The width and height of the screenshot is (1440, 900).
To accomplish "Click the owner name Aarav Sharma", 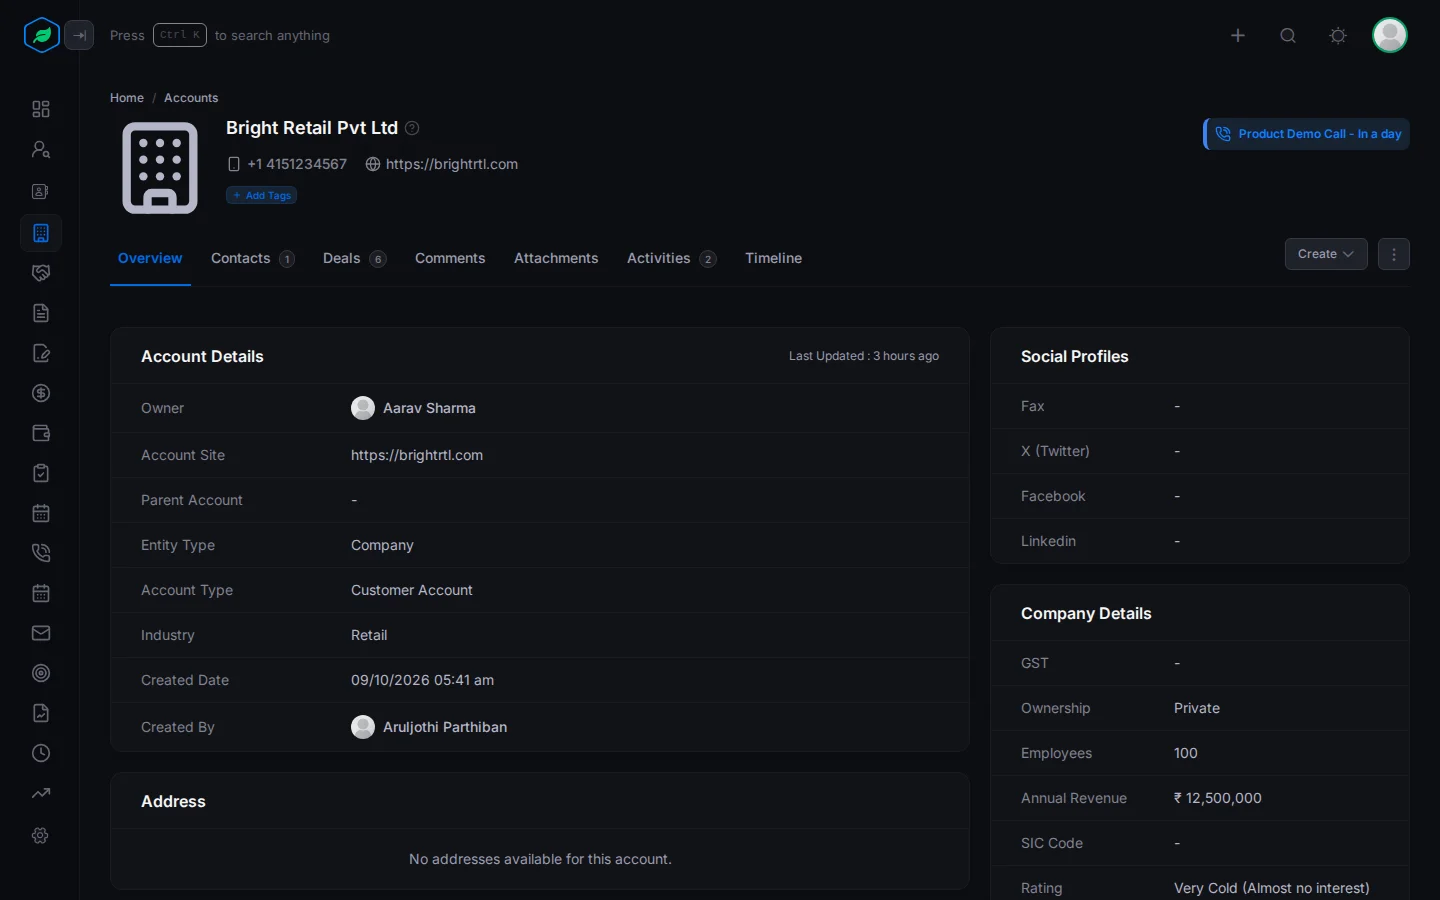I will 429,408.
